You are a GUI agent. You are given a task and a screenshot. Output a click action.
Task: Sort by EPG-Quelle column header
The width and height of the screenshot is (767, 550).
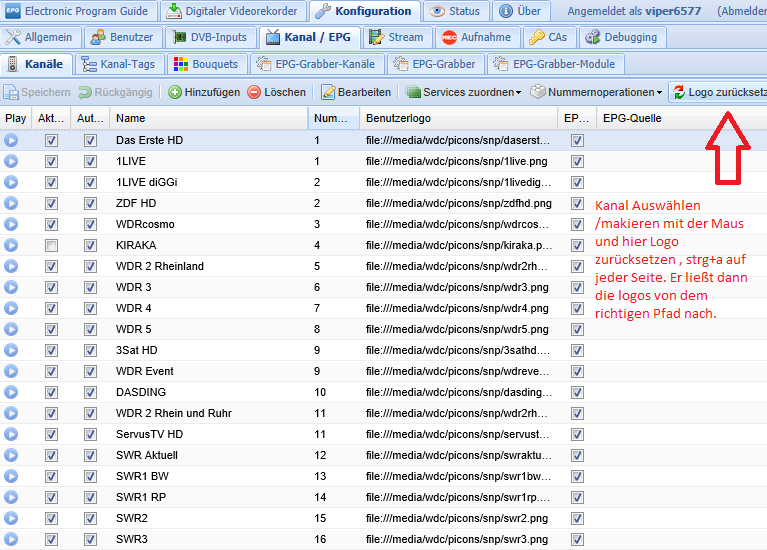(x=682, y=118)
